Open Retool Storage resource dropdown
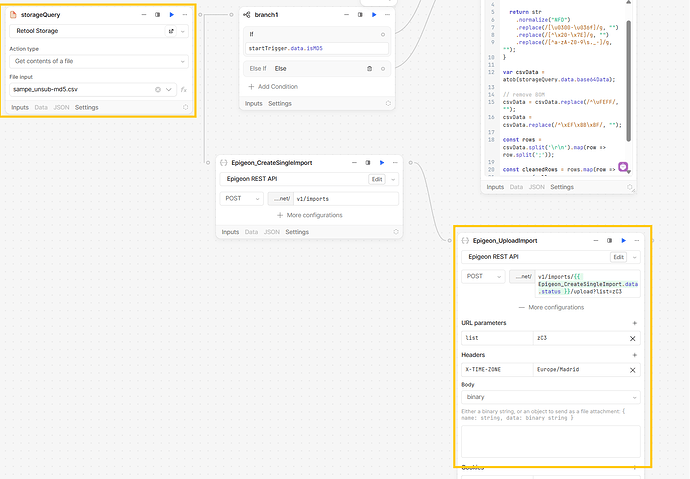The height and width of the screenshot is (479, 690). point(183,31)
